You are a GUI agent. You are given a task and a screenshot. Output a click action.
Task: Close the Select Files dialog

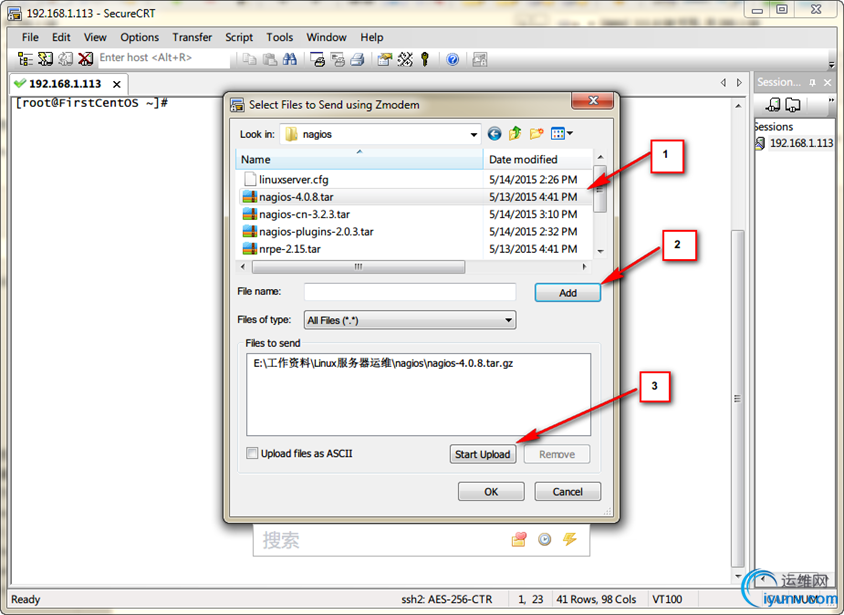(x=593, y=101)
